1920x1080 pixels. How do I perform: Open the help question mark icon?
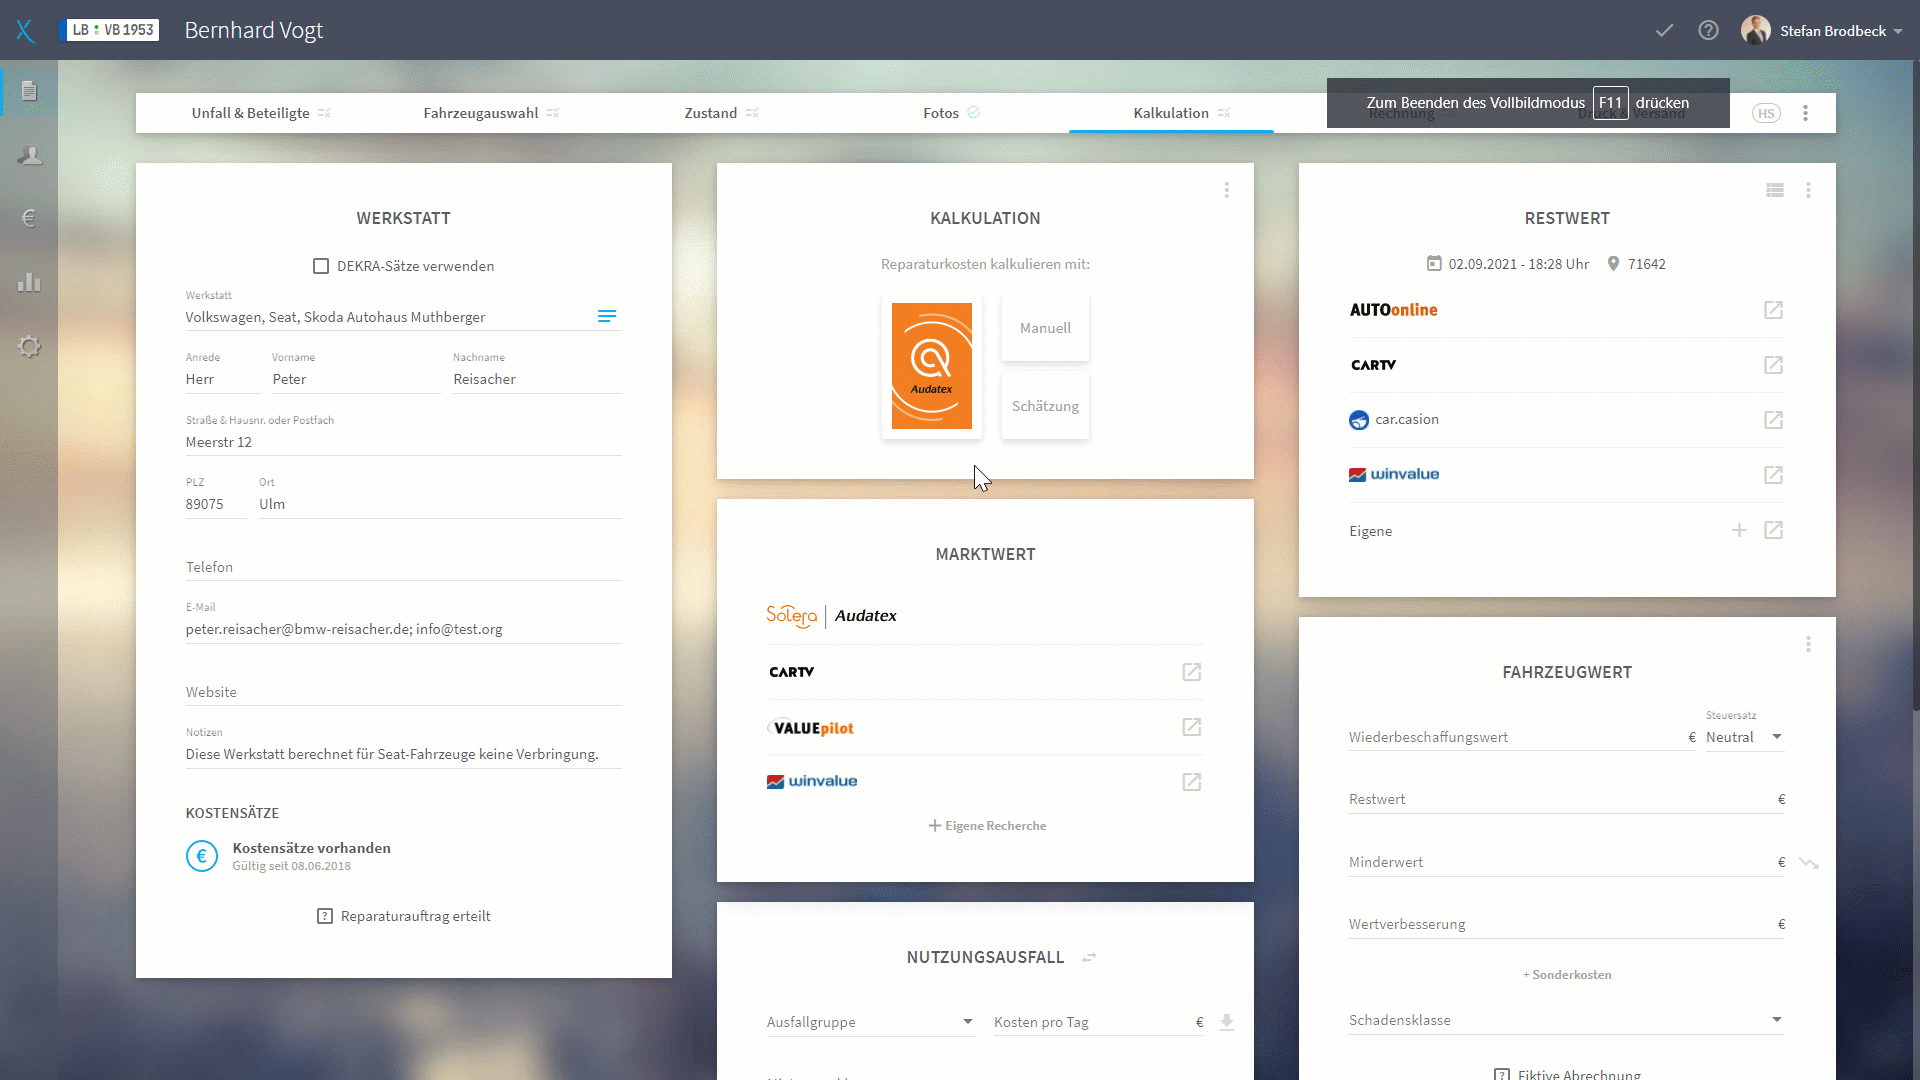(1708, 30)
